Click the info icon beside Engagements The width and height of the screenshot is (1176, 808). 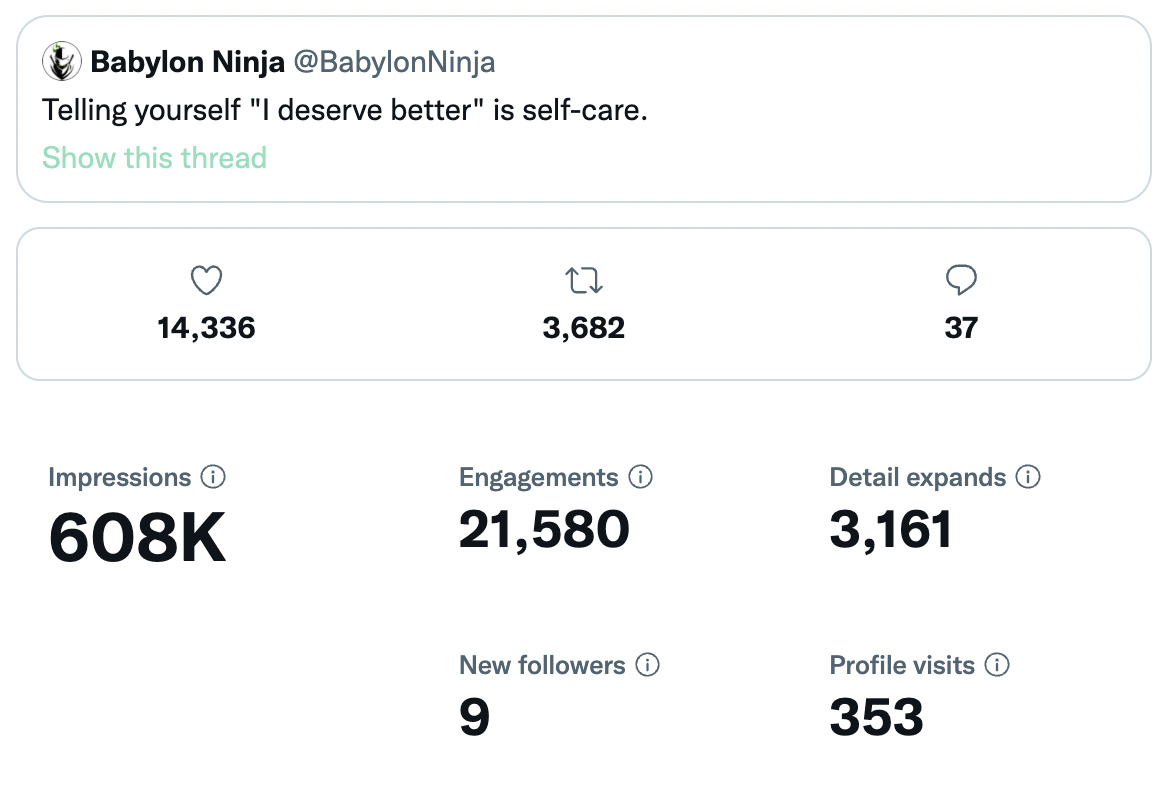pyautogui.click(x=640, y=477)
